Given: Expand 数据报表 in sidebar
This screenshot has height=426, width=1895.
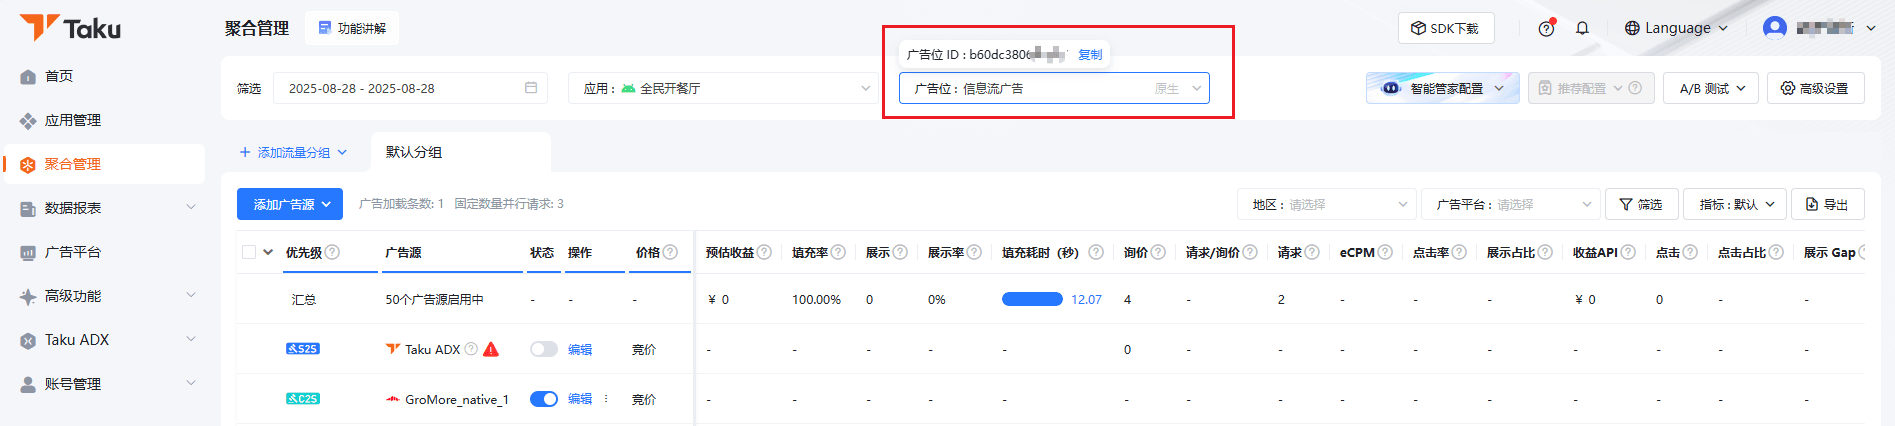Looking at the screenshot, I should tap(104, 208).
